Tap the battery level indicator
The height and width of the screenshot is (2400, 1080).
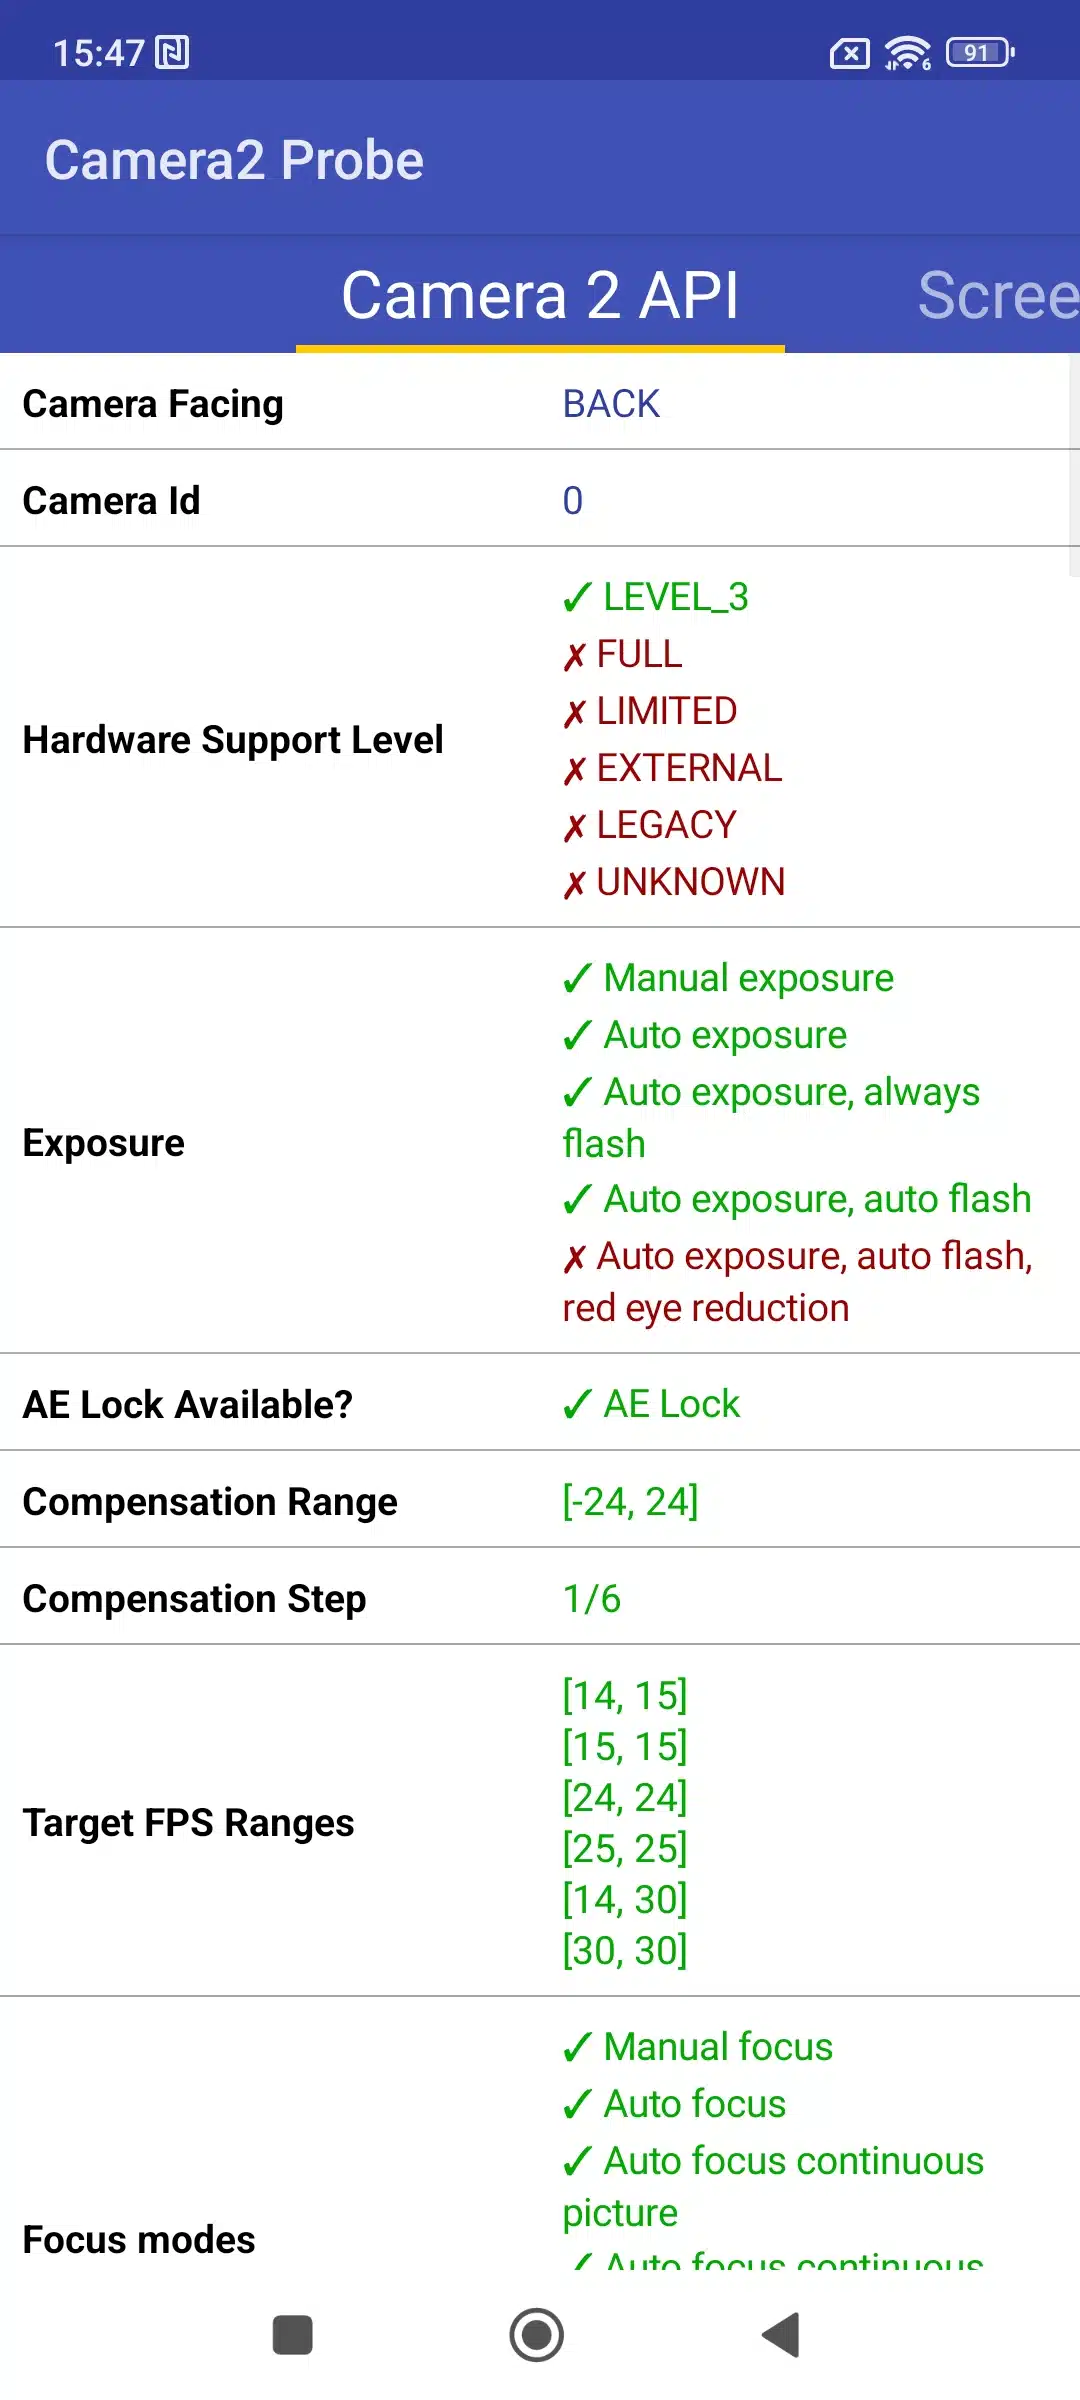tap(980, 52)
